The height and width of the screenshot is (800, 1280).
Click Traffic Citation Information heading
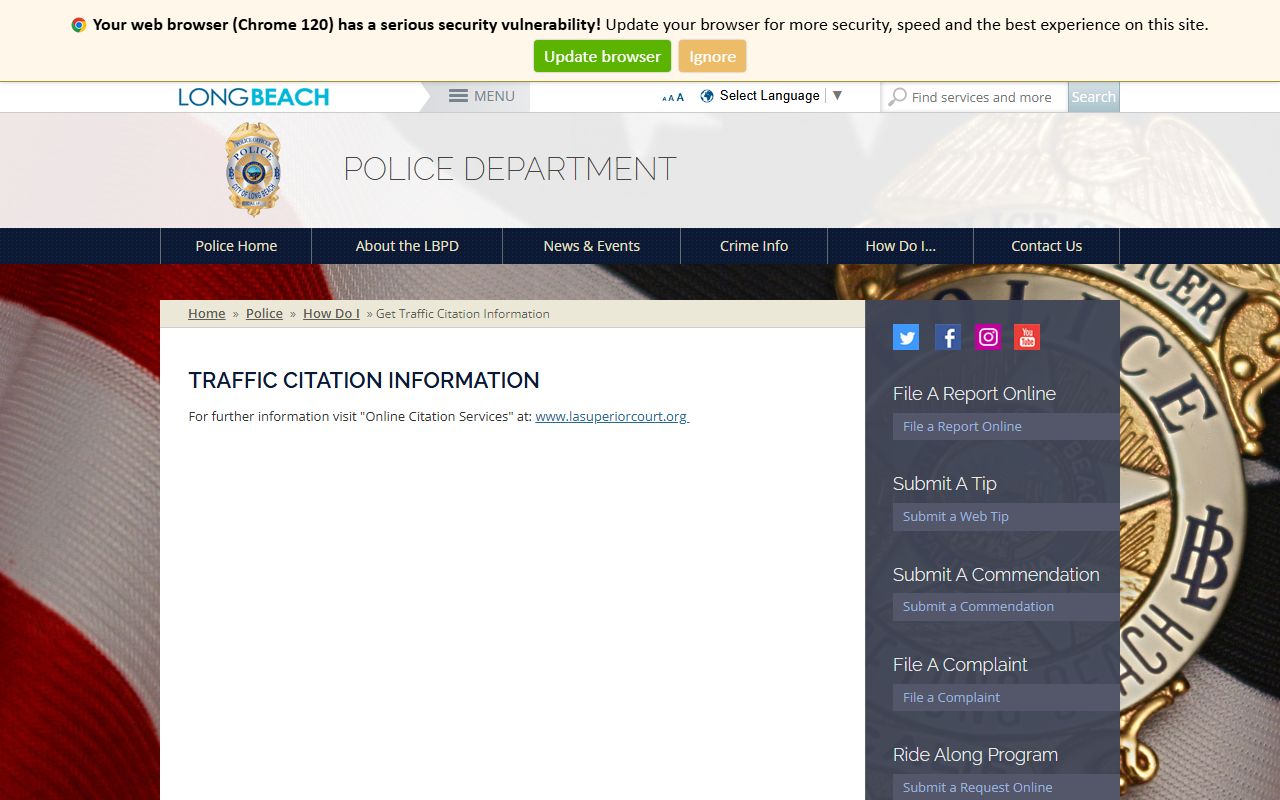pos(364,380)
